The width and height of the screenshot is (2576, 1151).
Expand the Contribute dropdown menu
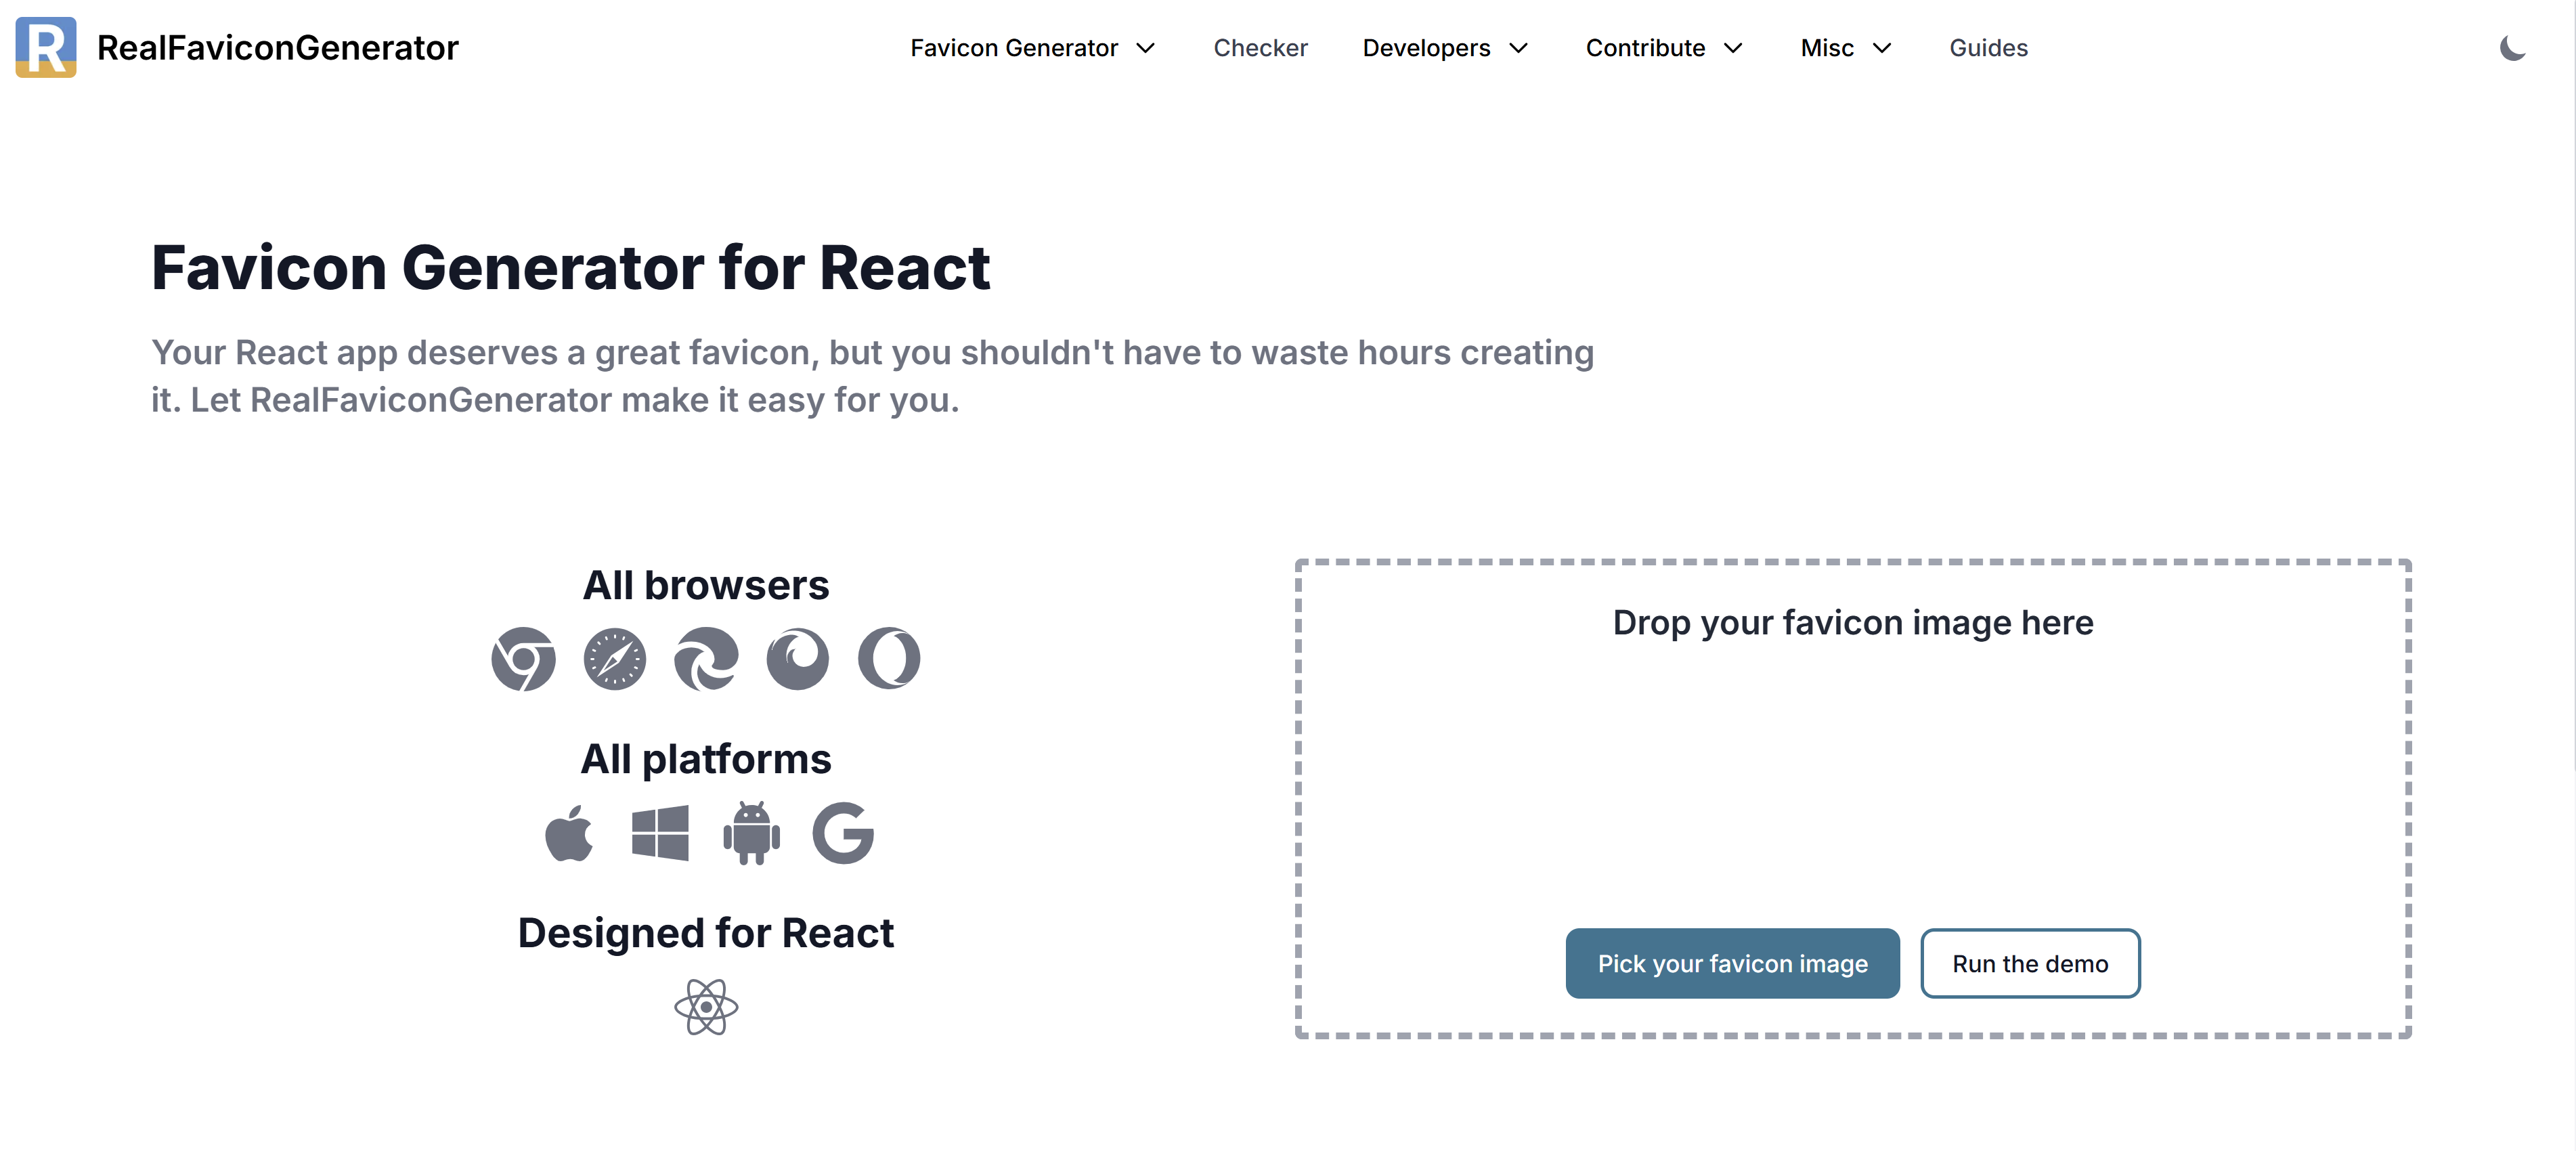(1665, 48)
